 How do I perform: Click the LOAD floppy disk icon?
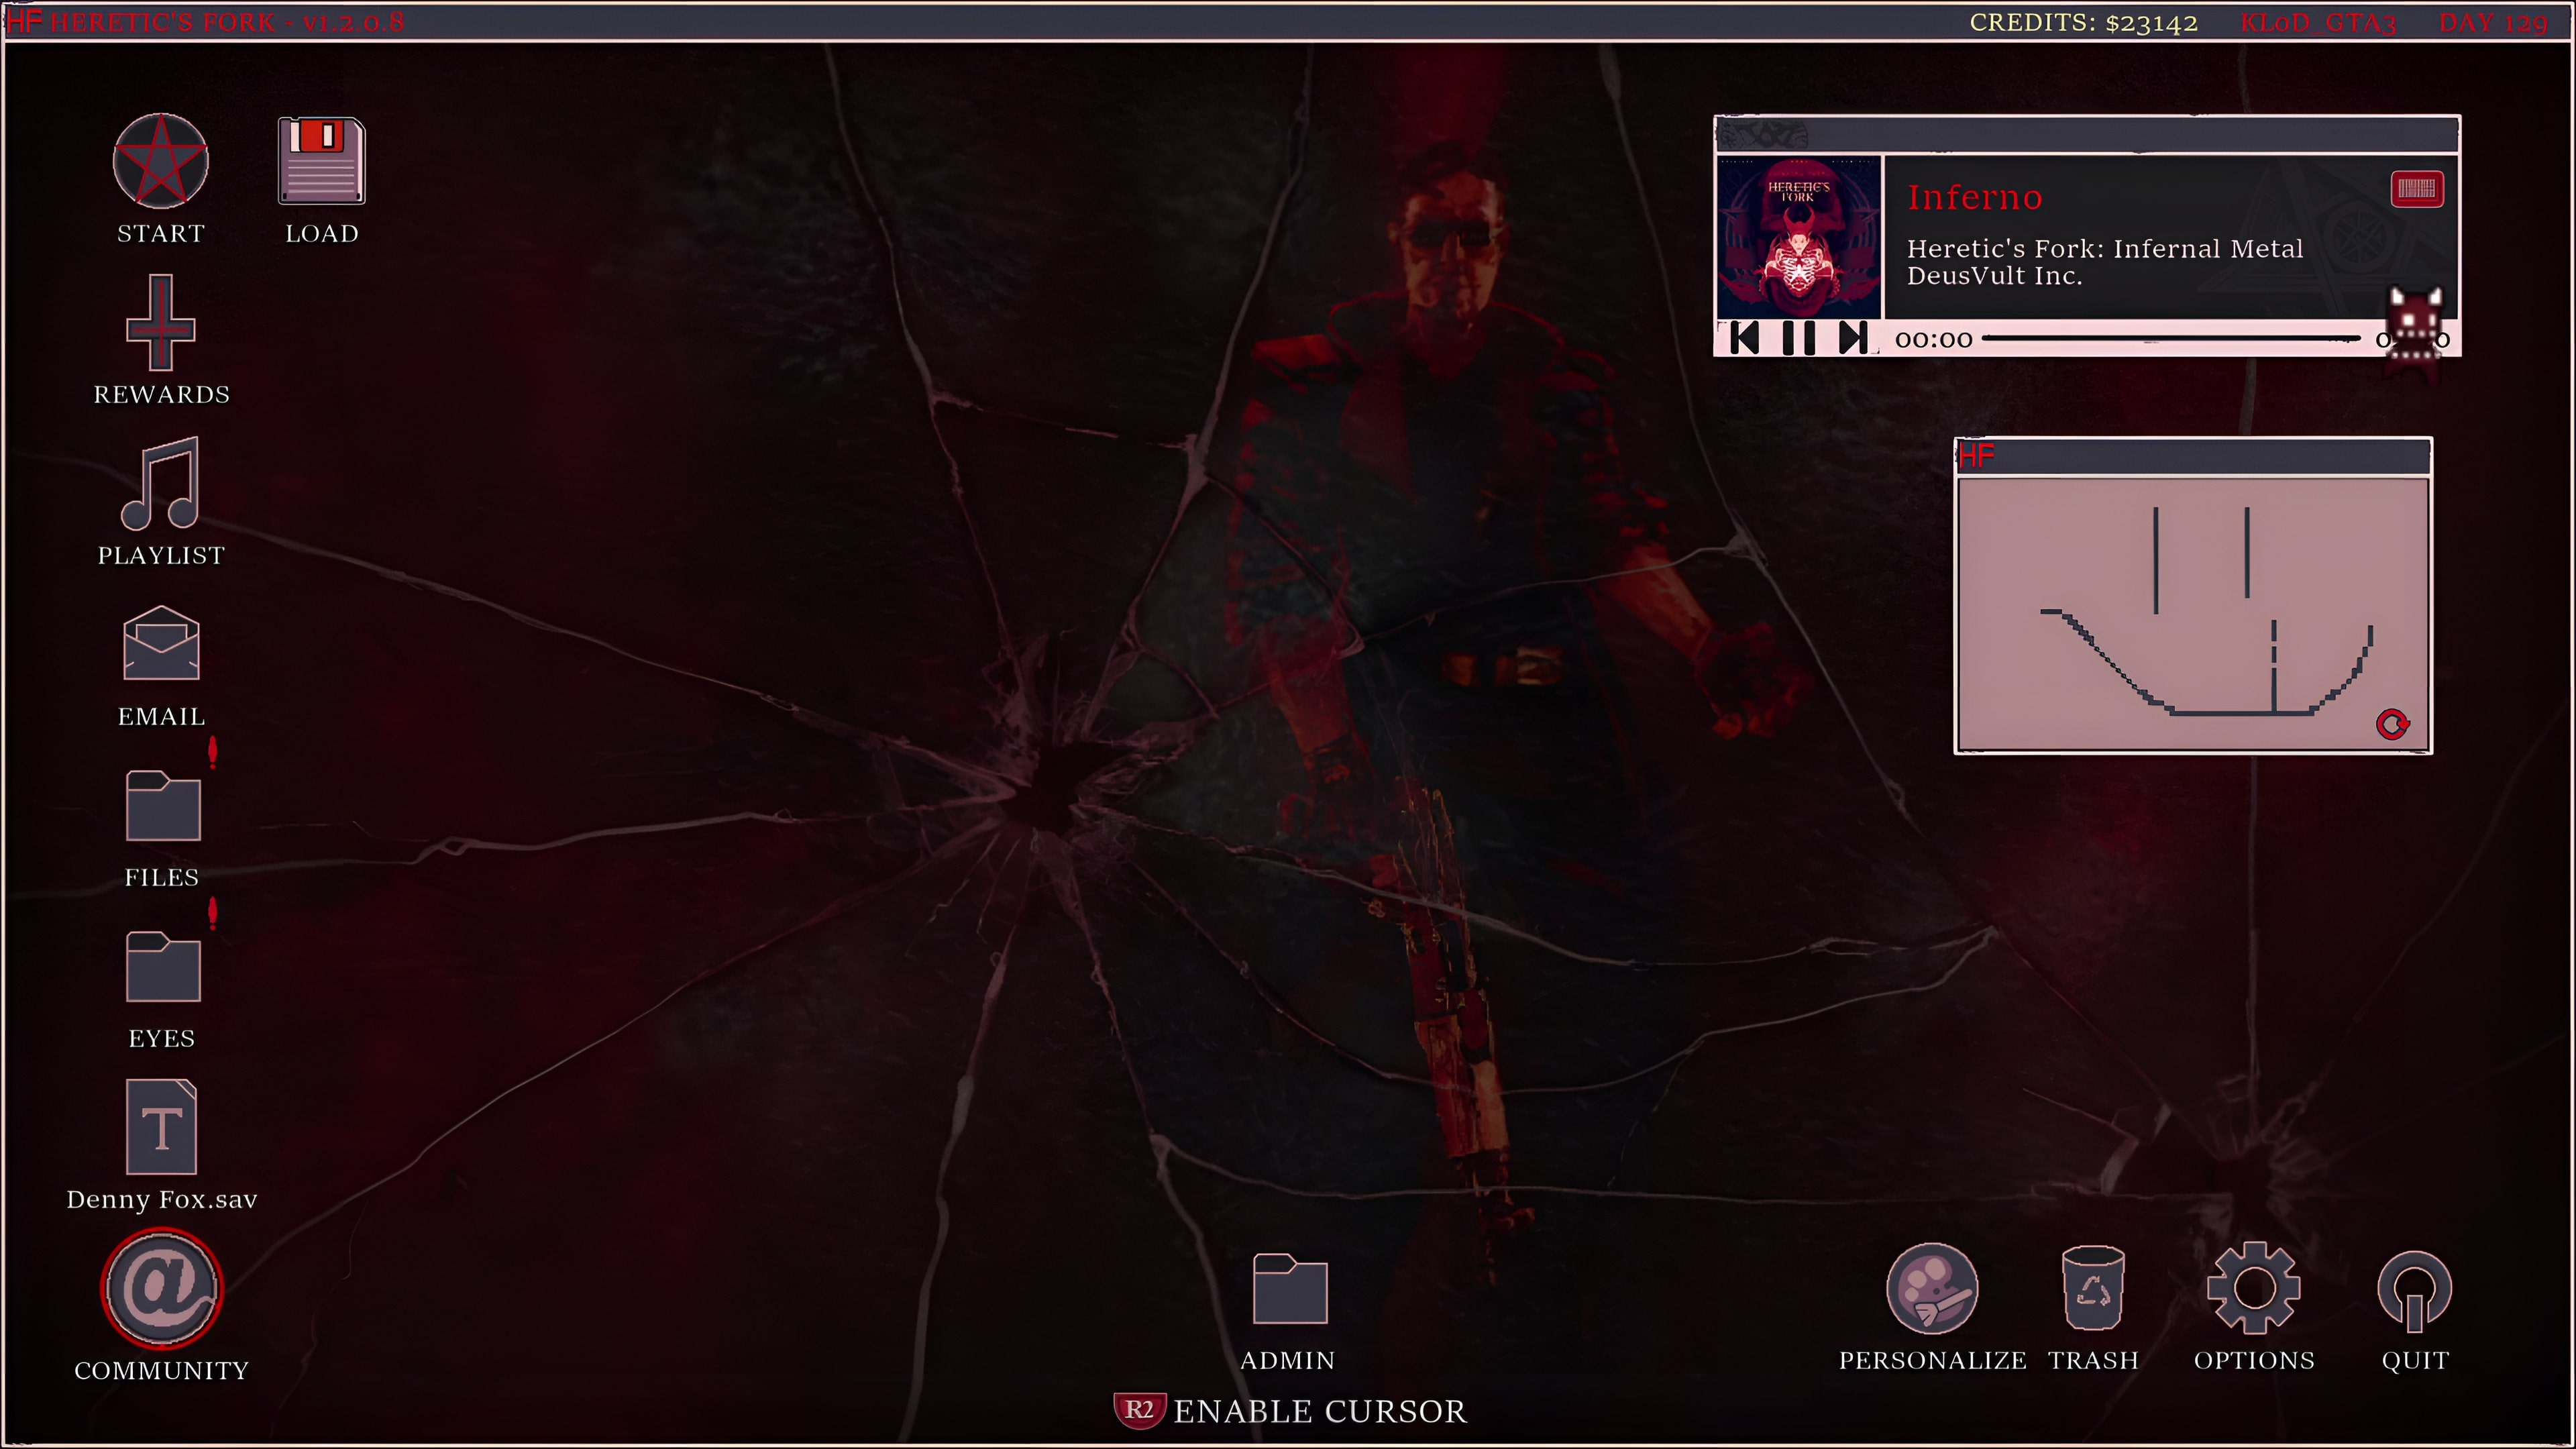pos(321,162)
